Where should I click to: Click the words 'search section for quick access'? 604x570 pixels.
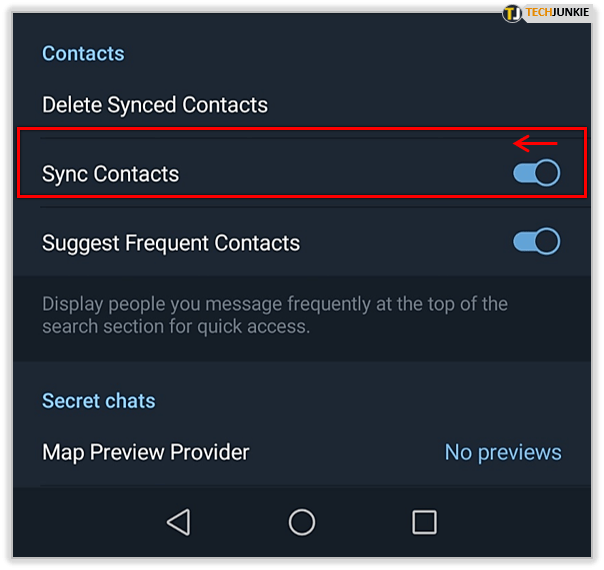[175, 327]
